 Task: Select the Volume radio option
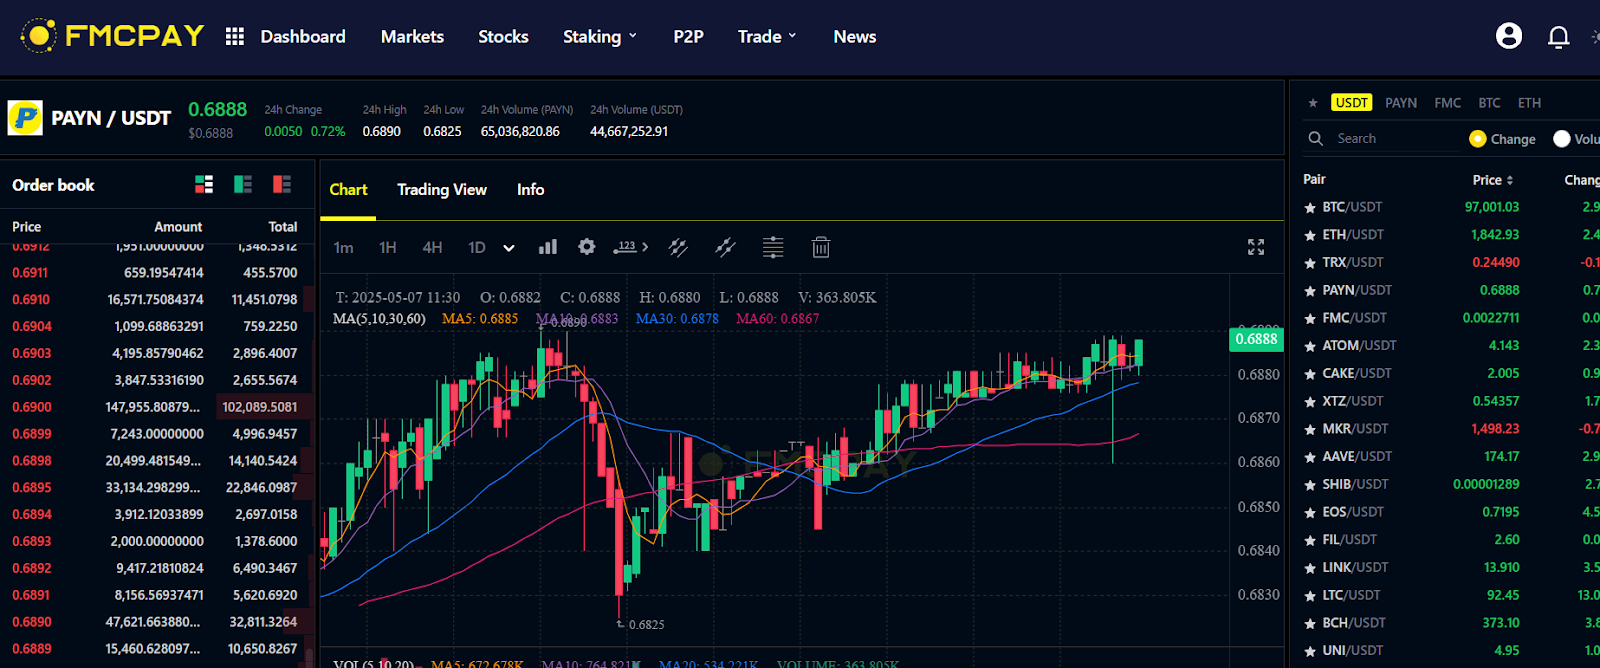[x=1562, y=139]
